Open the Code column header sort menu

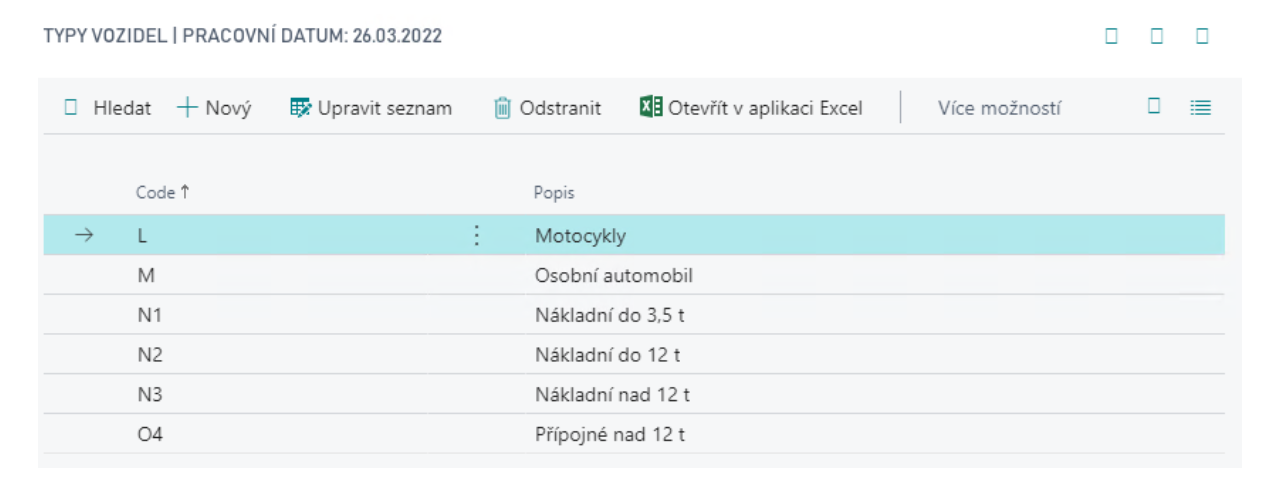pyautogui.click(x=163, y=193)
